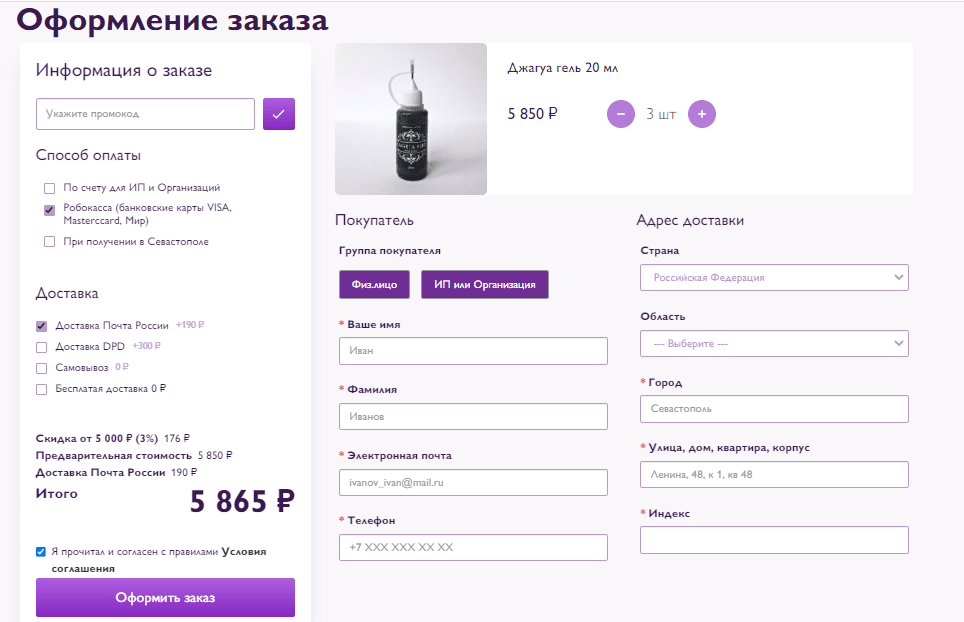The width and height of the screenshot is (964, 622).
Task: Click the Индекс postal code field
Action: pyautogui.click(x=774, y=540)
